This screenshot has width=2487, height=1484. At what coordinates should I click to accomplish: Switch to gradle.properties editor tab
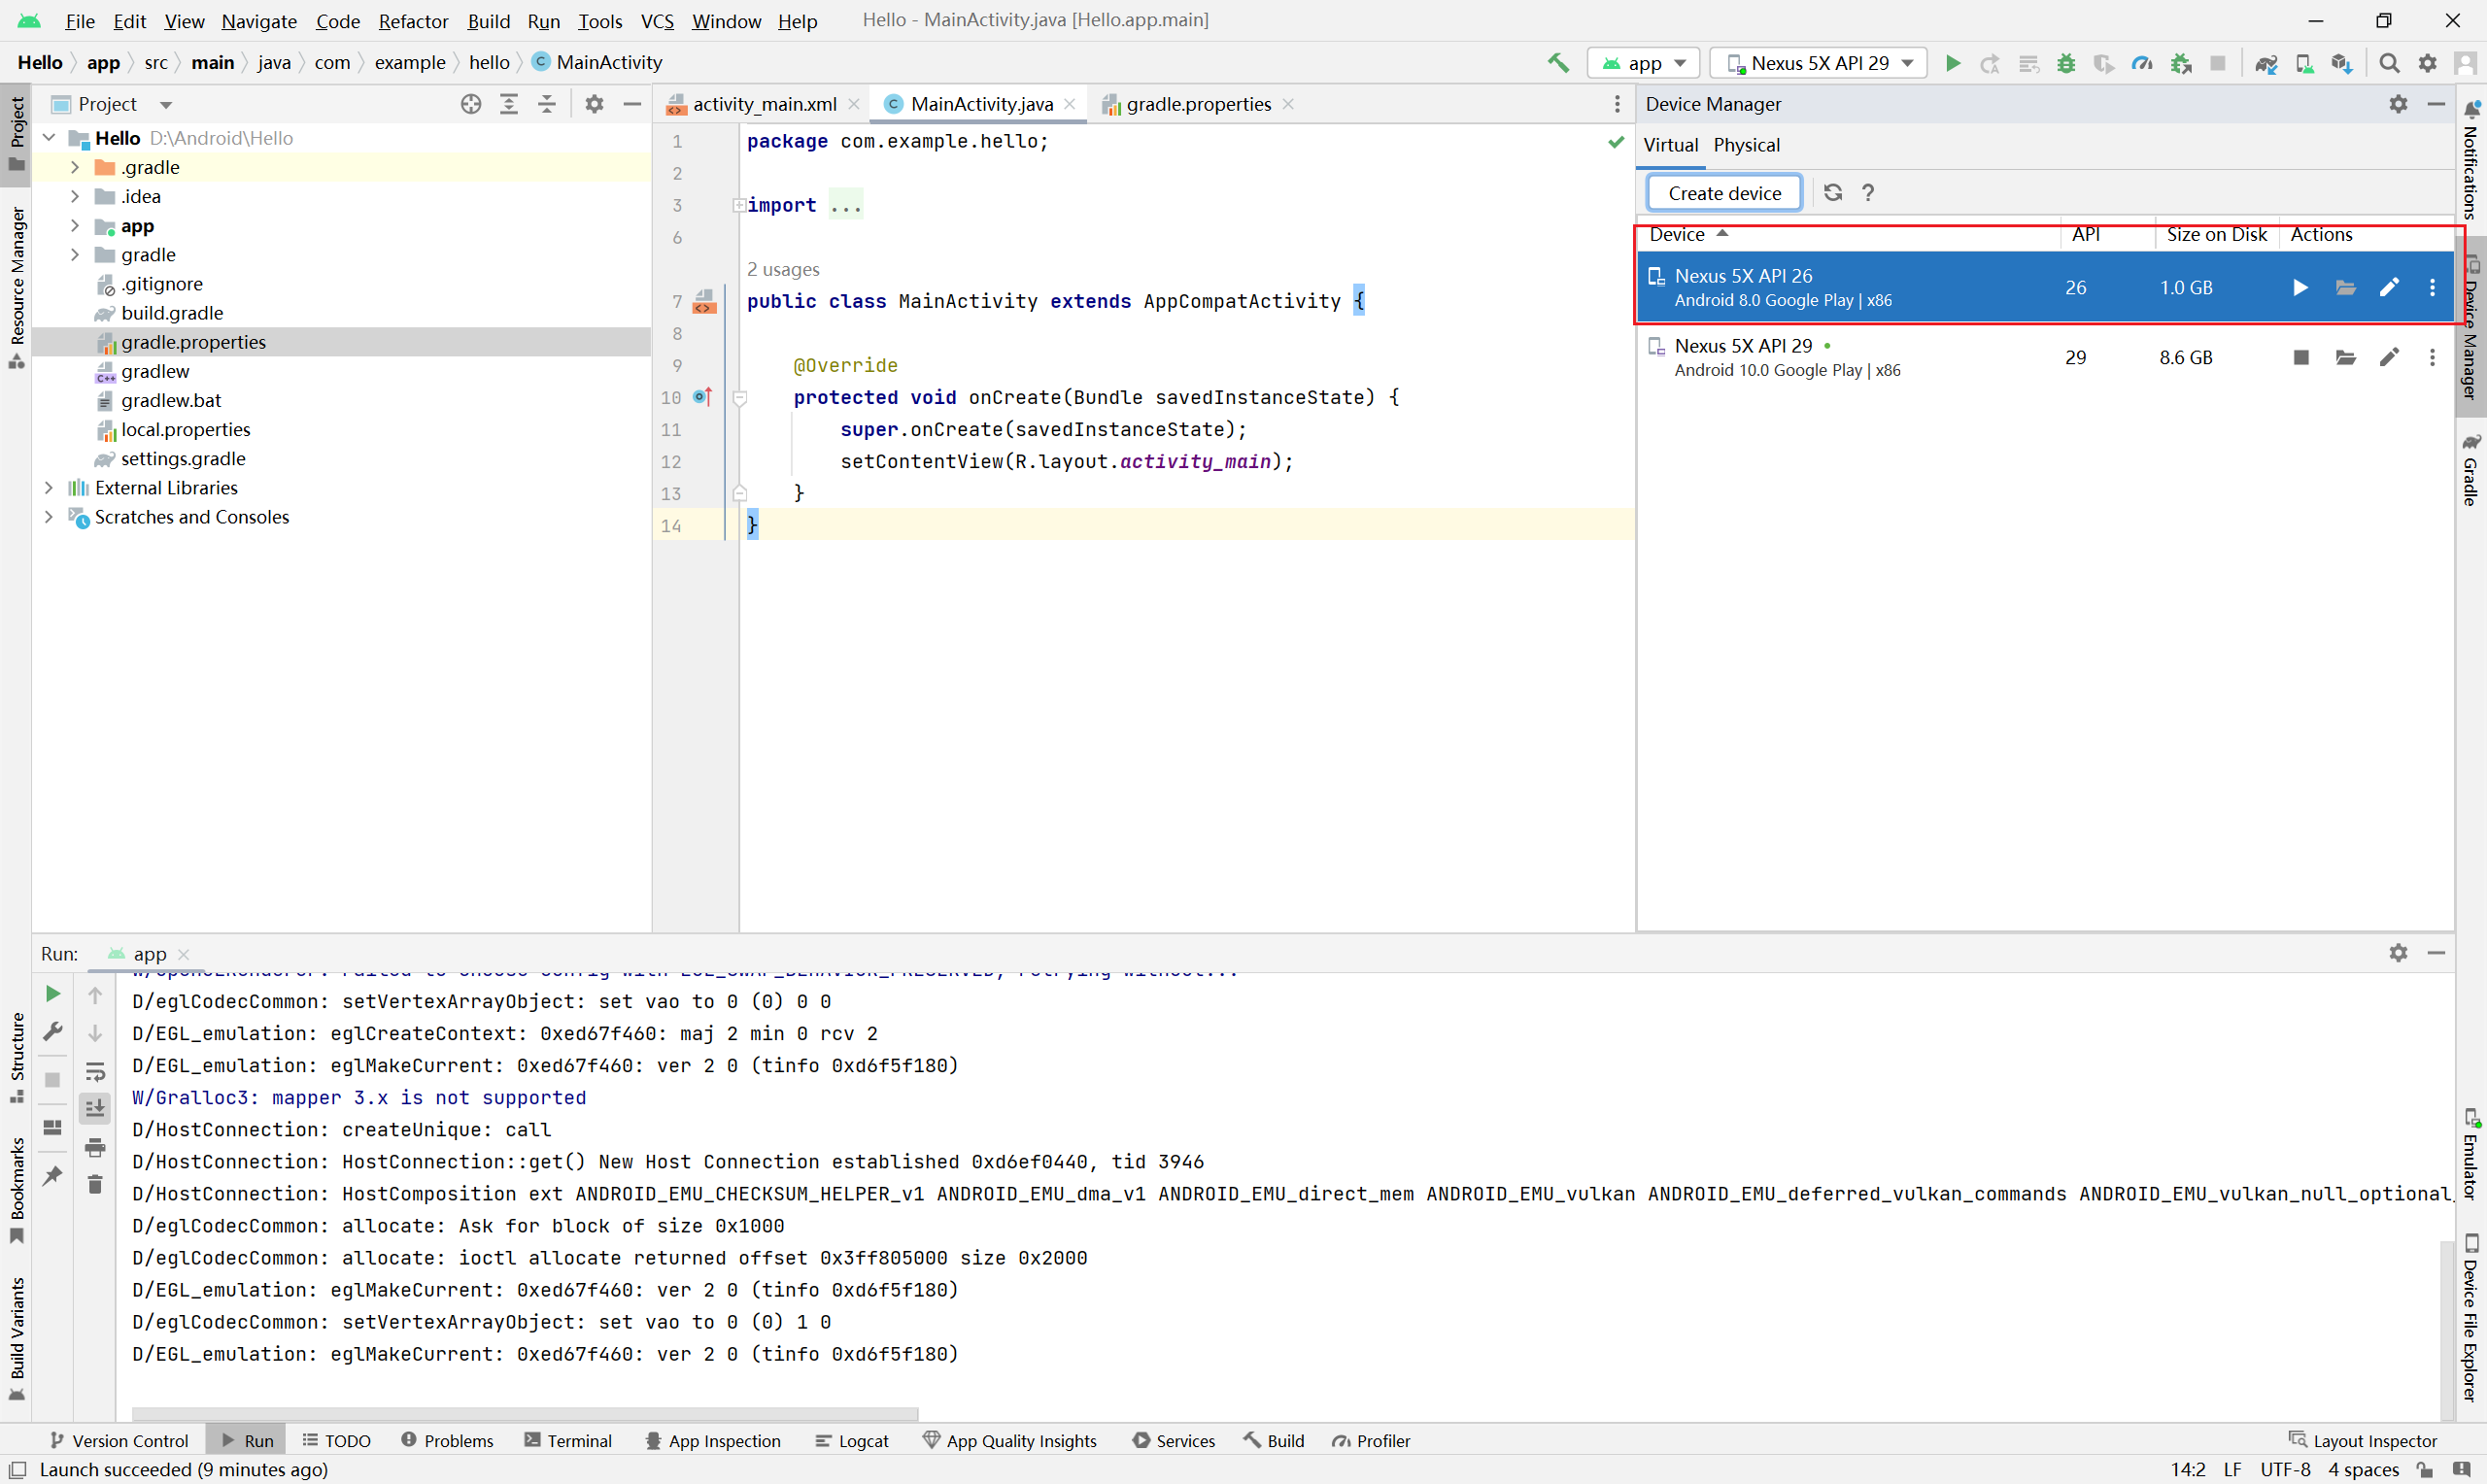[1197, 104]
